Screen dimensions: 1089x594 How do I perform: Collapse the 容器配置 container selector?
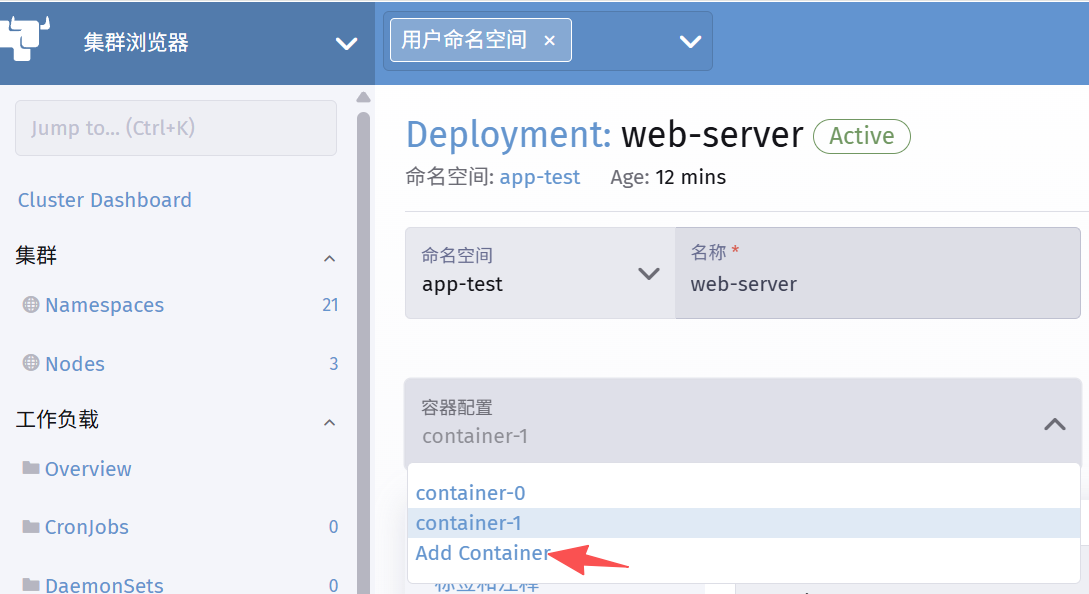[1055, 424]
